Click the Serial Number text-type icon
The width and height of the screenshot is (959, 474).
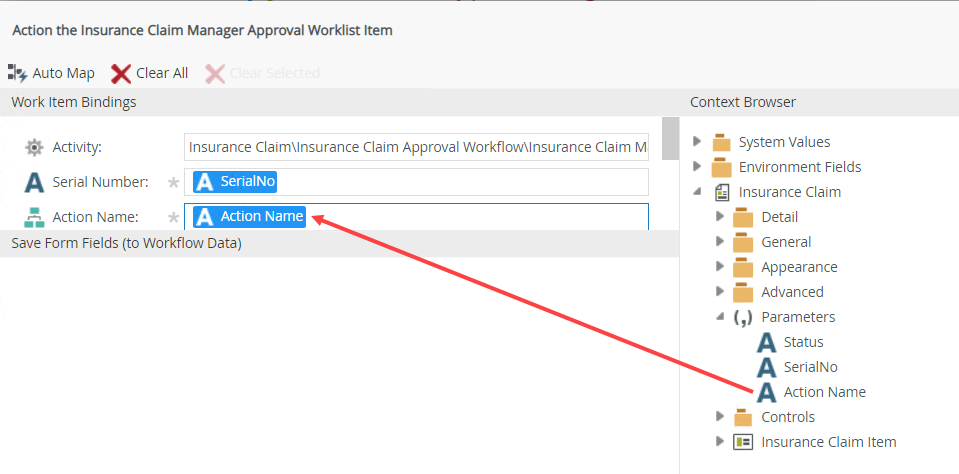34,182
